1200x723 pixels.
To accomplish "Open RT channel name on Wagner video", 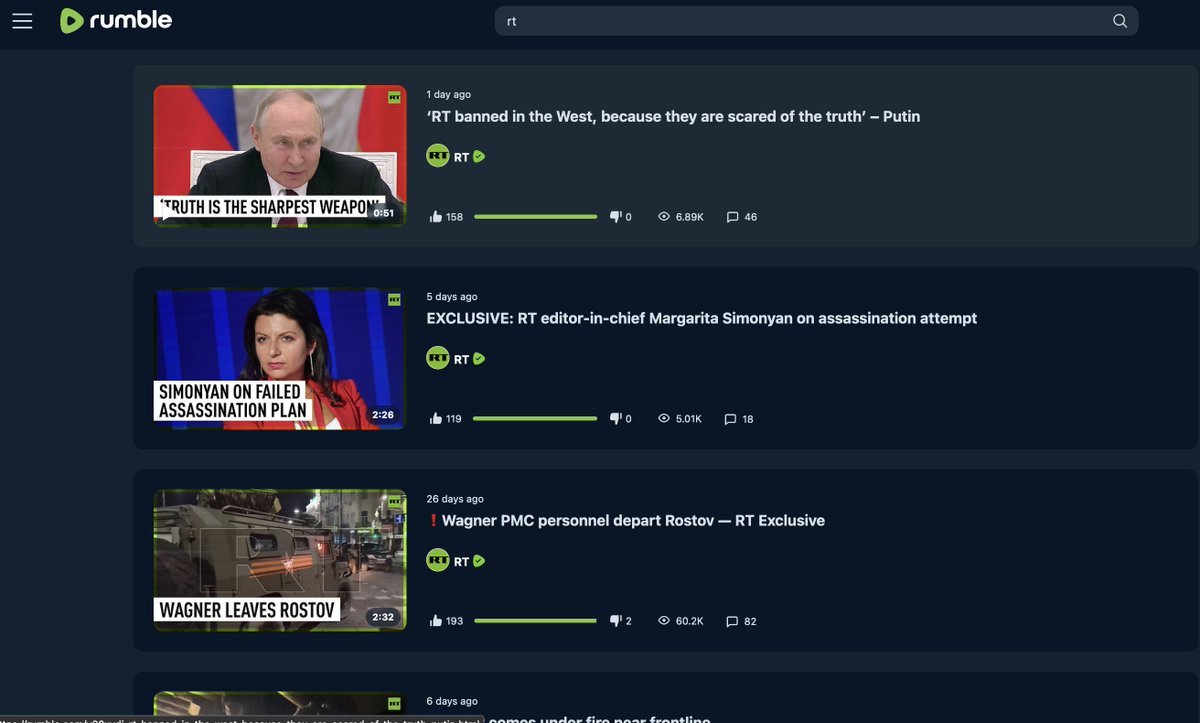I will tap(461, 562).
